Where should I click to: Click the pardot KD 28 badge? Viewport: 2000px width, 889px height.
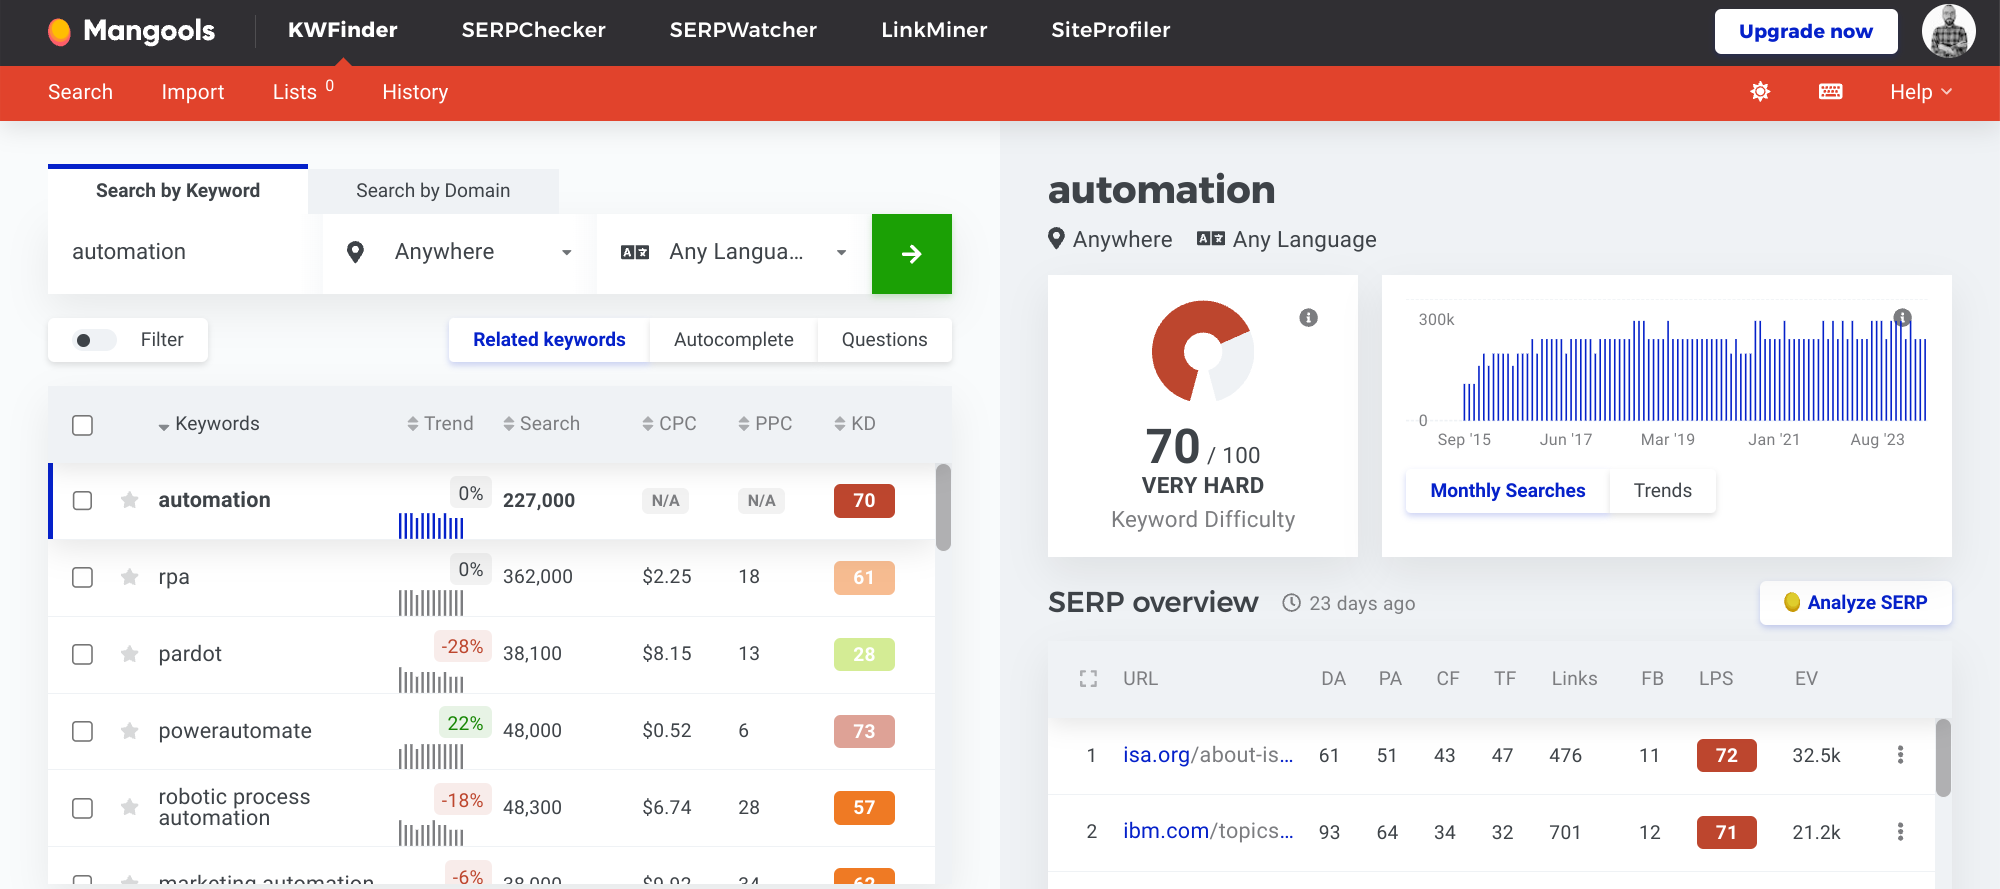click(x=864, y=655)
